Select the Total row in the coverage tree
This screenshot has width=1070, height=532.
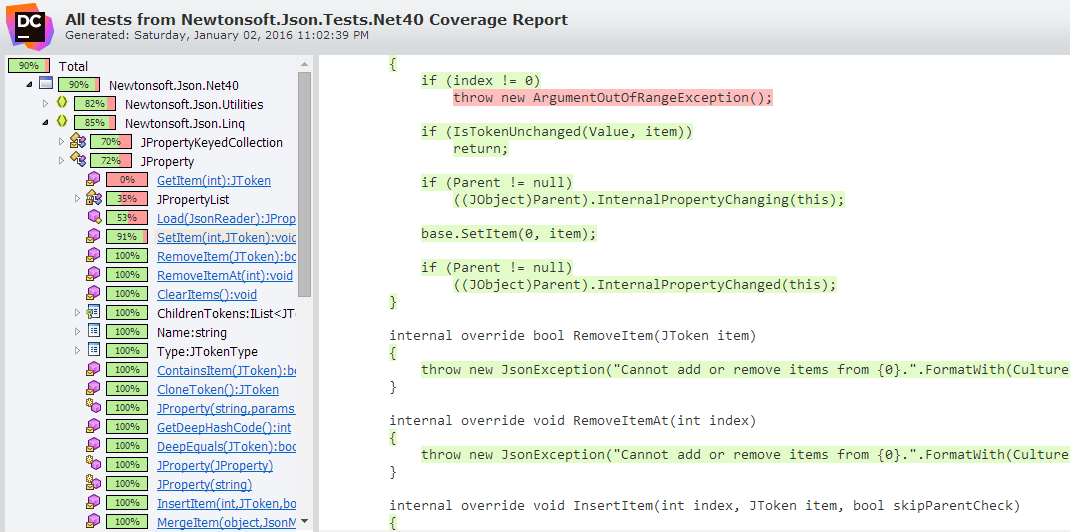(73, 66)
